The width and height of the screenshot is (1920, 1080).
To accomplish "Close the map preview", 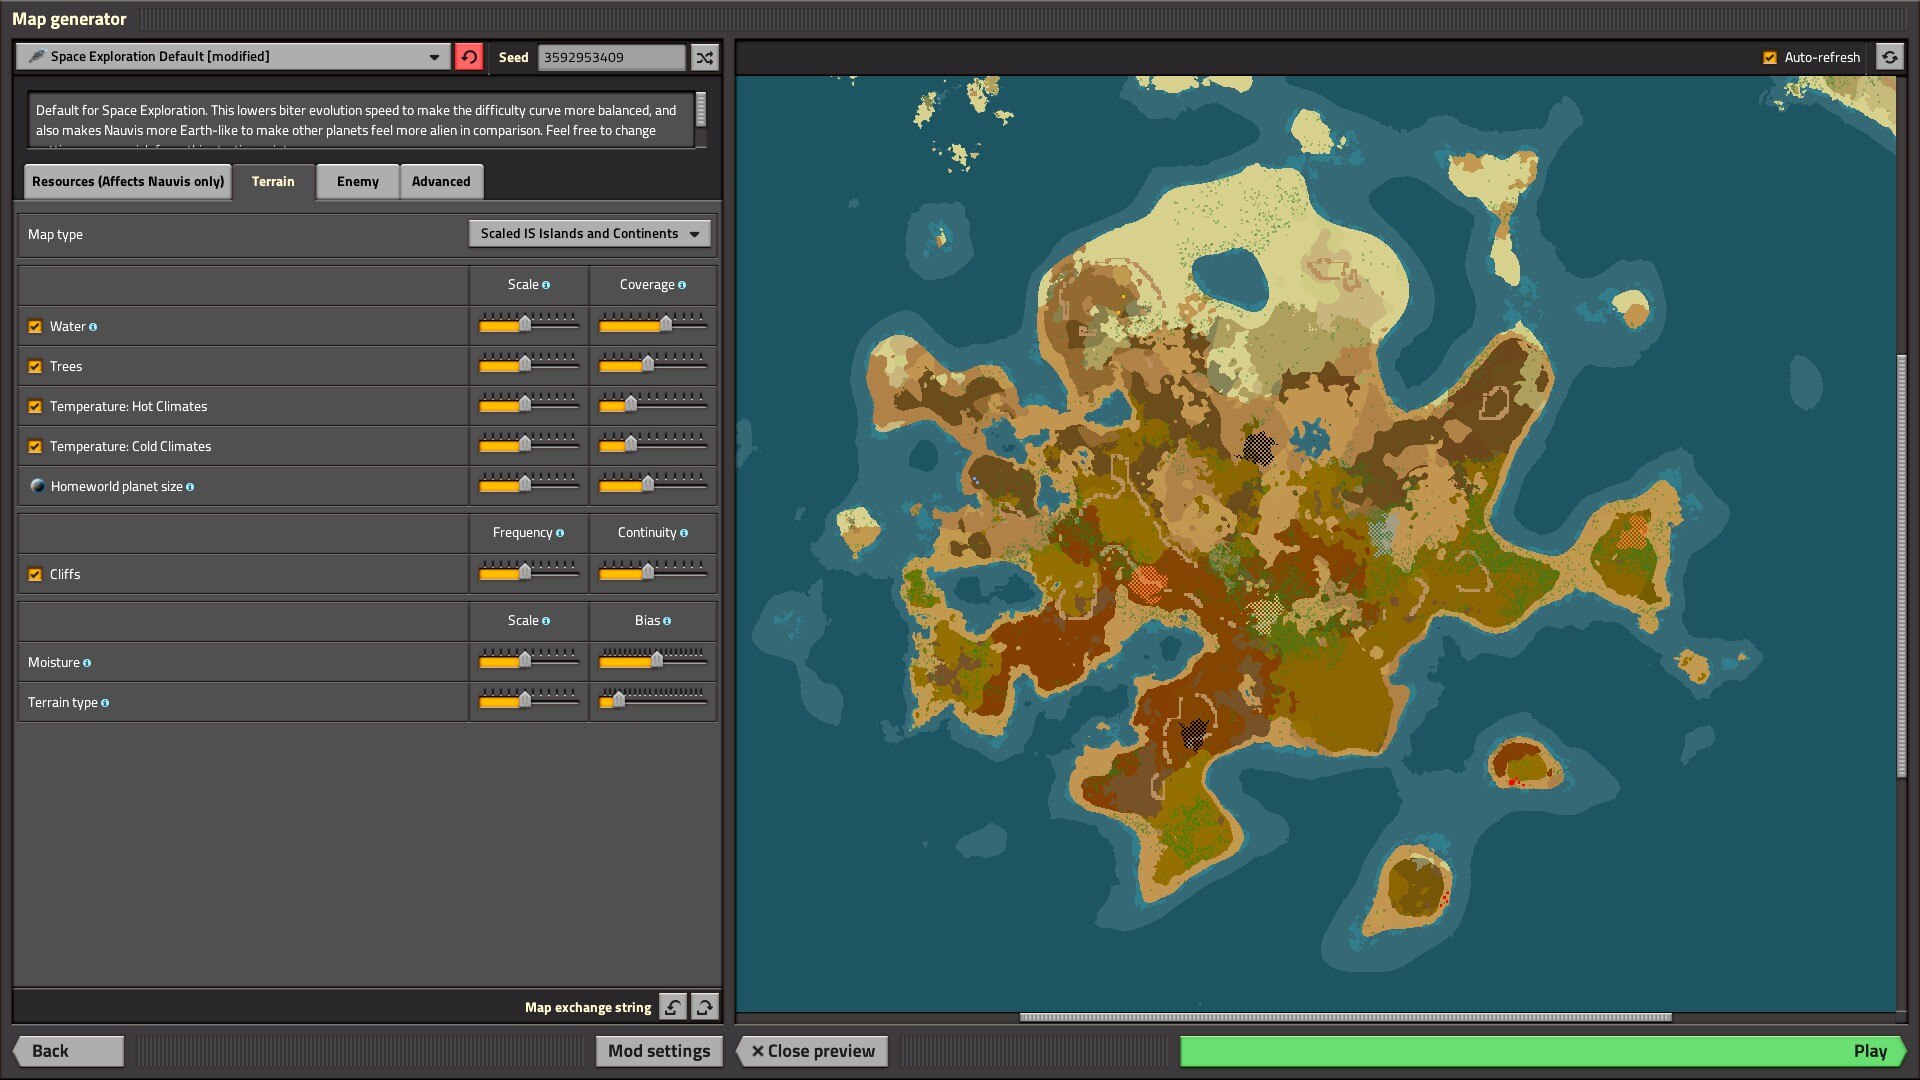I will (x=812, y=1051).
